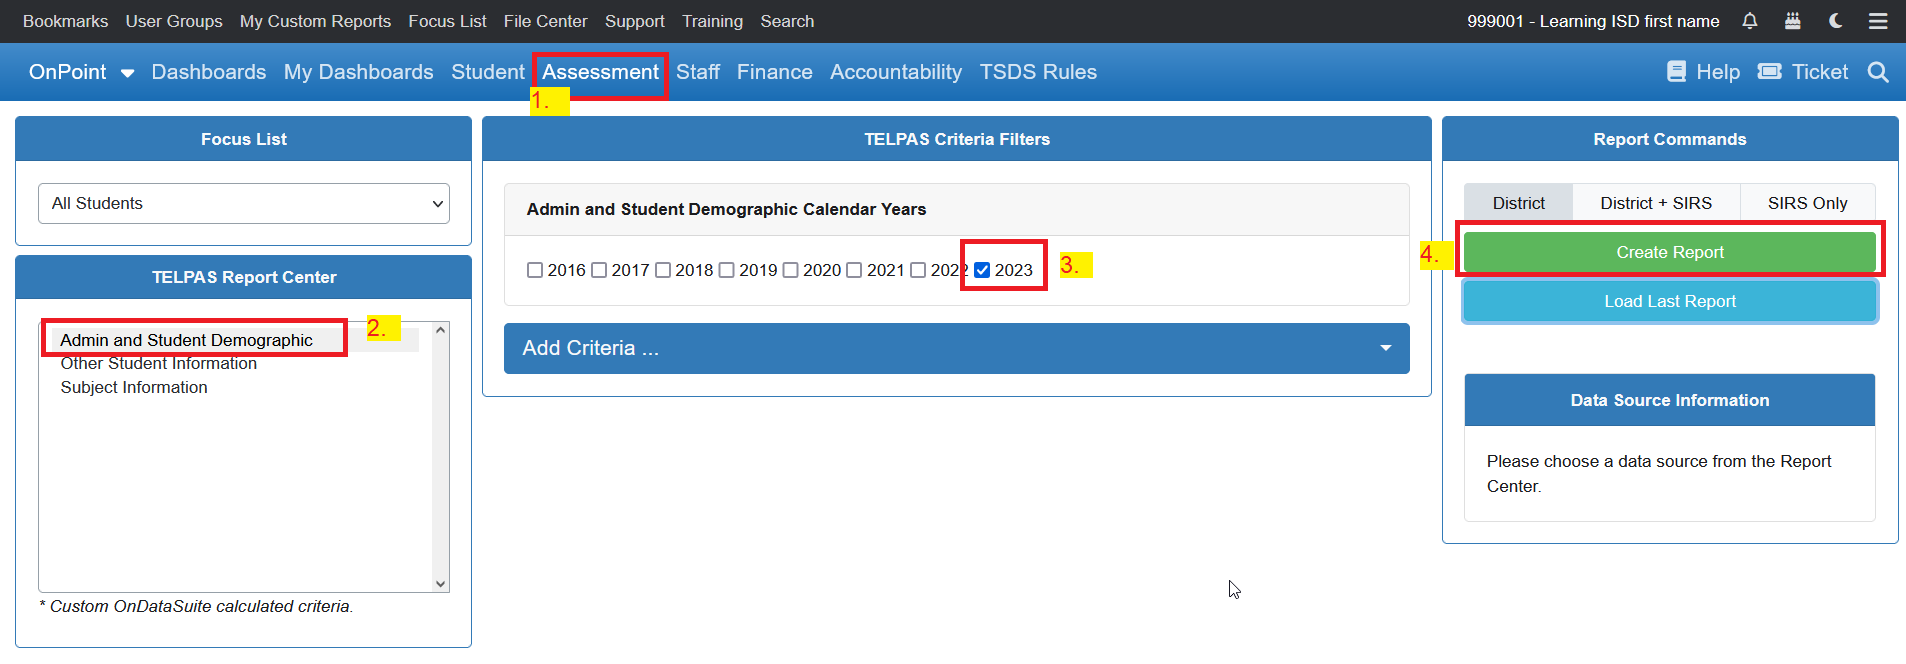Select Subject Information in the TELPAS Report Center
Viewport: 1906px width, 664px height.
pyautogui.click(x=134, y=387)
